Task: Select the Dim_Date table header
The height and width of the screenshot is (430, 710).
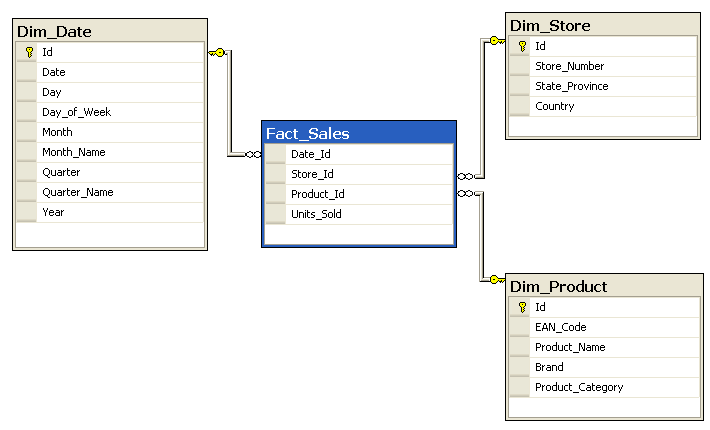Action: (110, 31)
